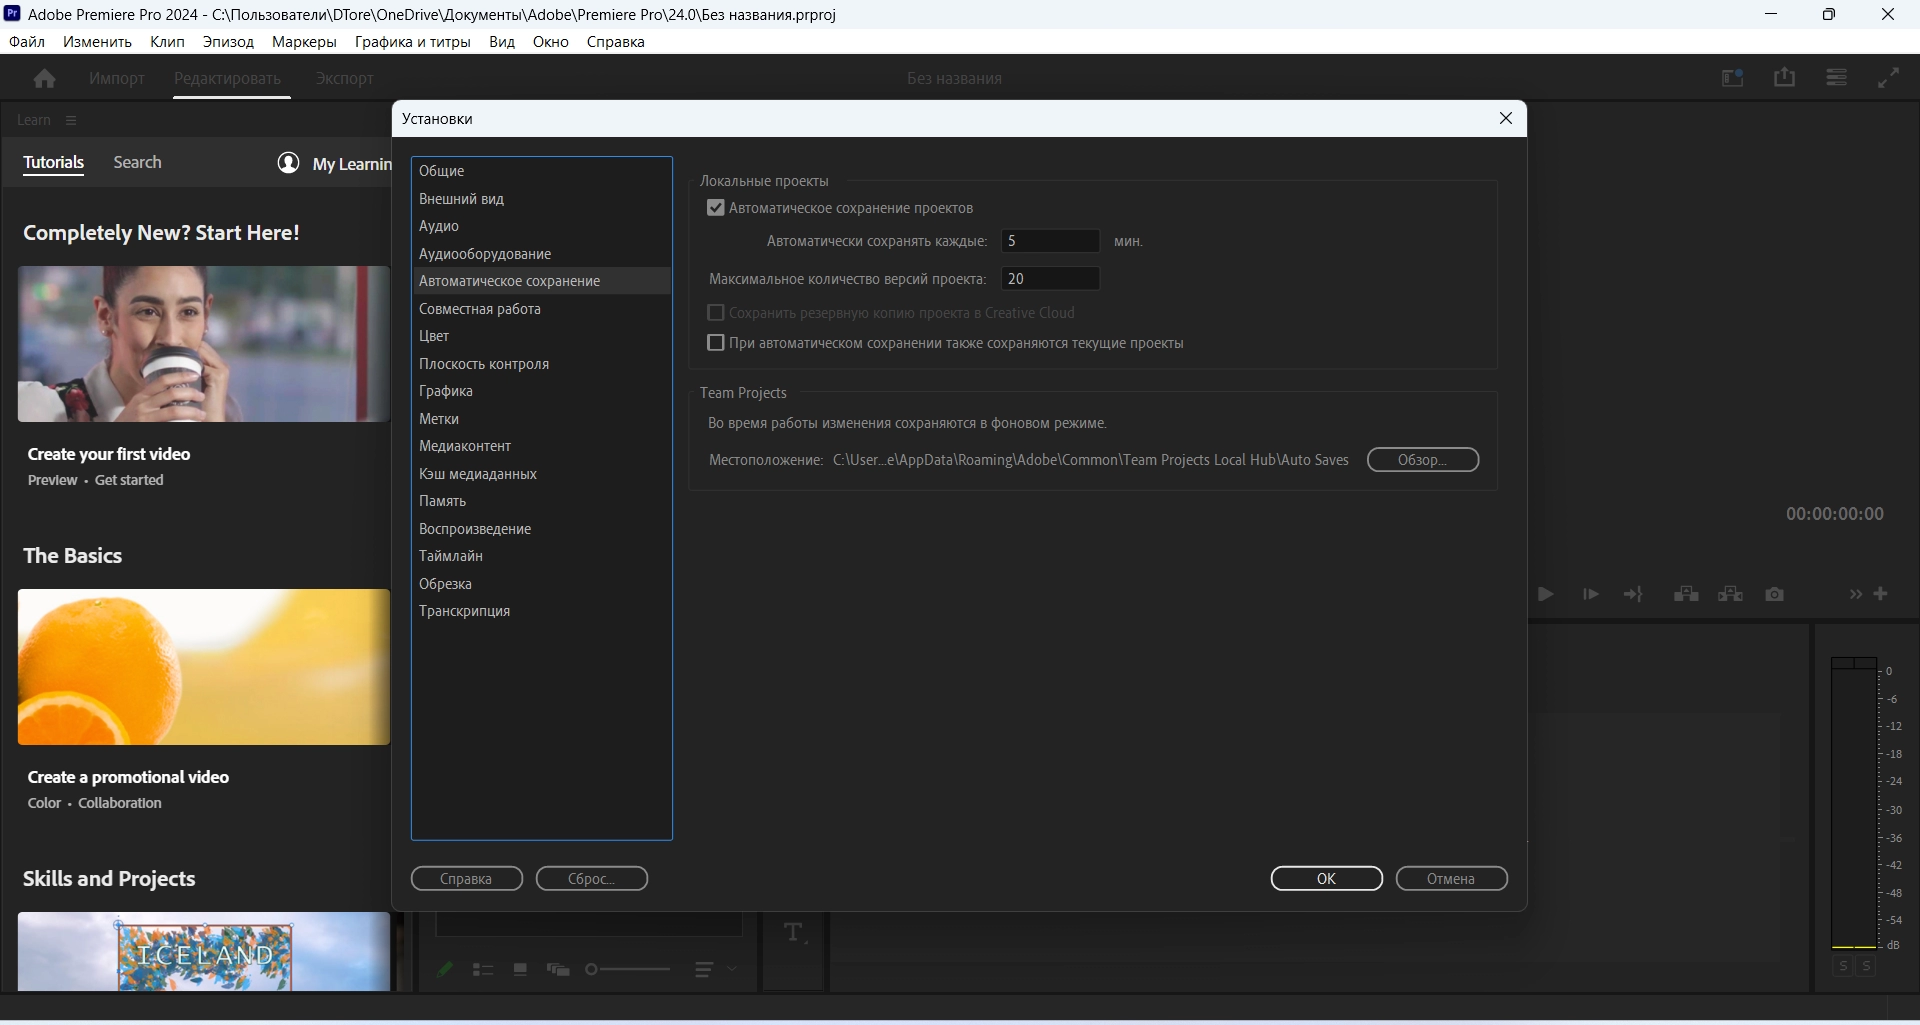Select the Type tool icon
Viewport: 1920px width, 1025px height.
click(x=794, y=933)
